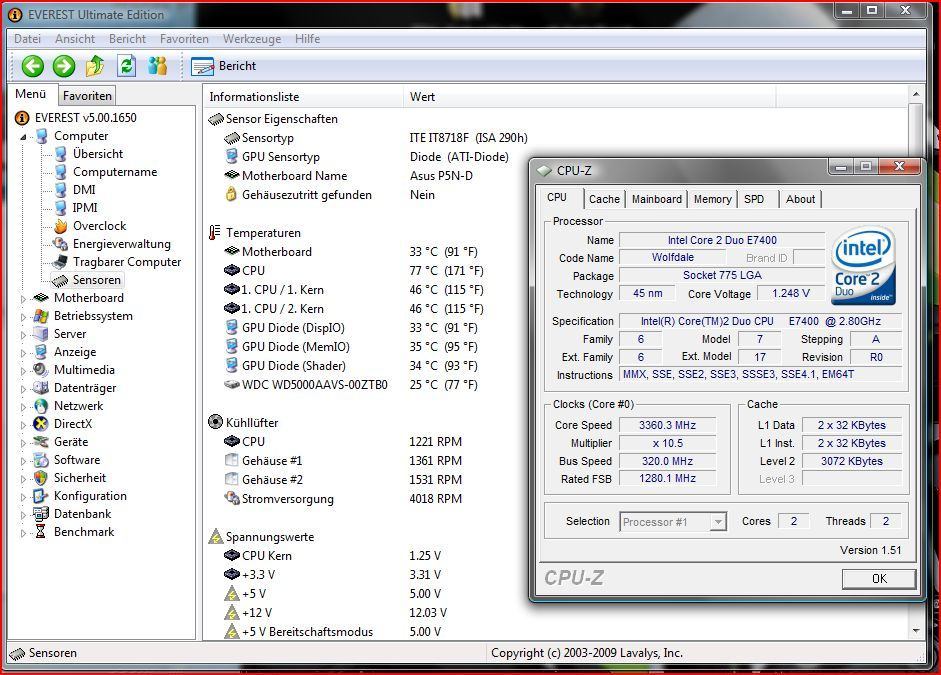Screen dimensions: 941x675
Task: Click the scrollbar up arrow in list
Action: (x=916, y=95)
